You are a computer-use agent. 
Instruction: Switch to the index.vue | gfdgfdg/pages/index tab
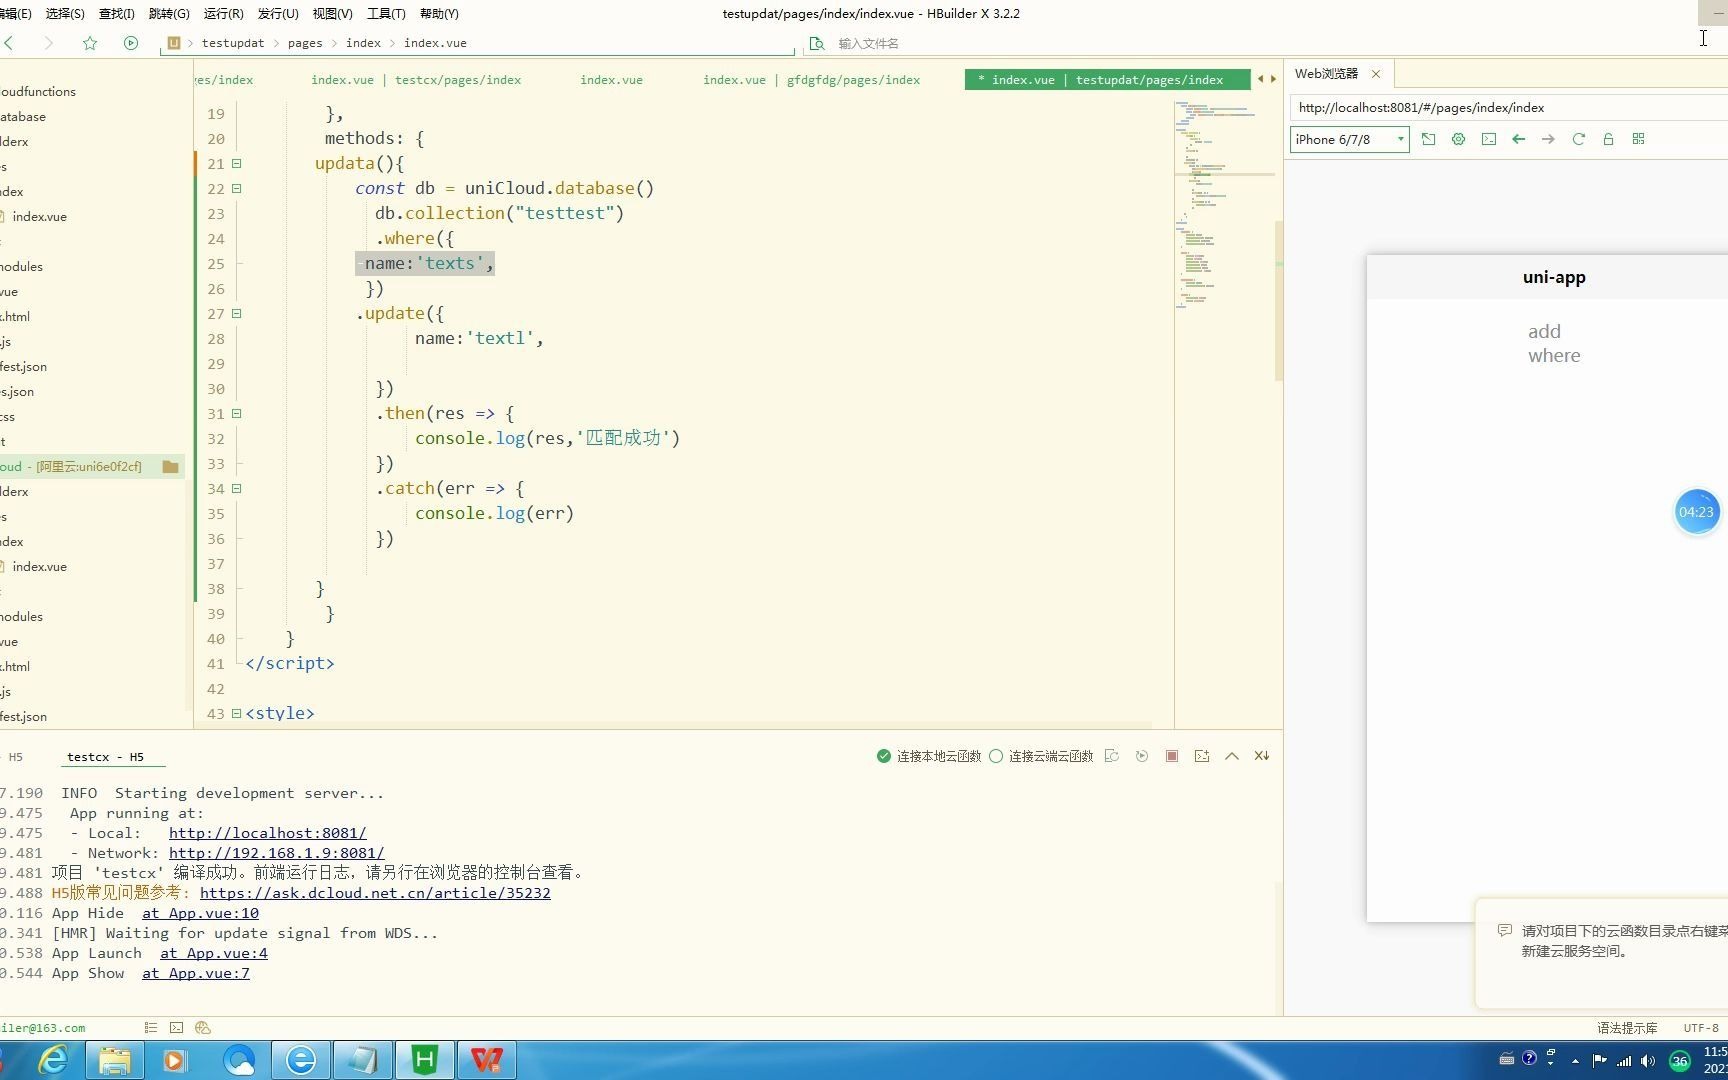tap(811, 79)
